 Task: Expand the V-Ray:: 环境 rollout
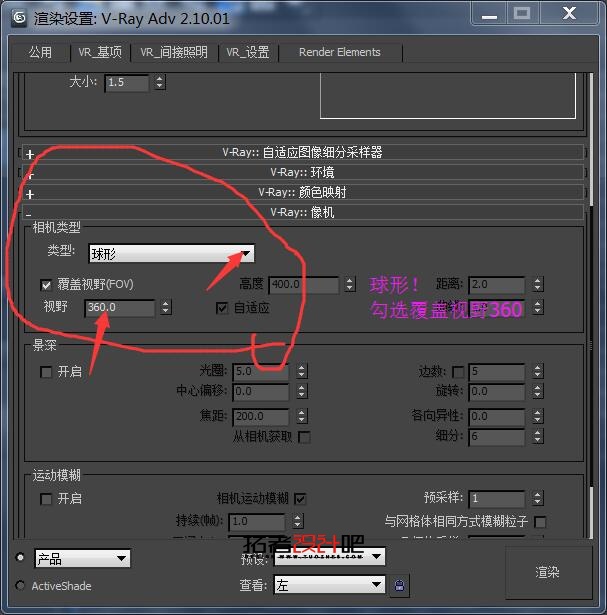pyautogui.click(x=302, y=172)
